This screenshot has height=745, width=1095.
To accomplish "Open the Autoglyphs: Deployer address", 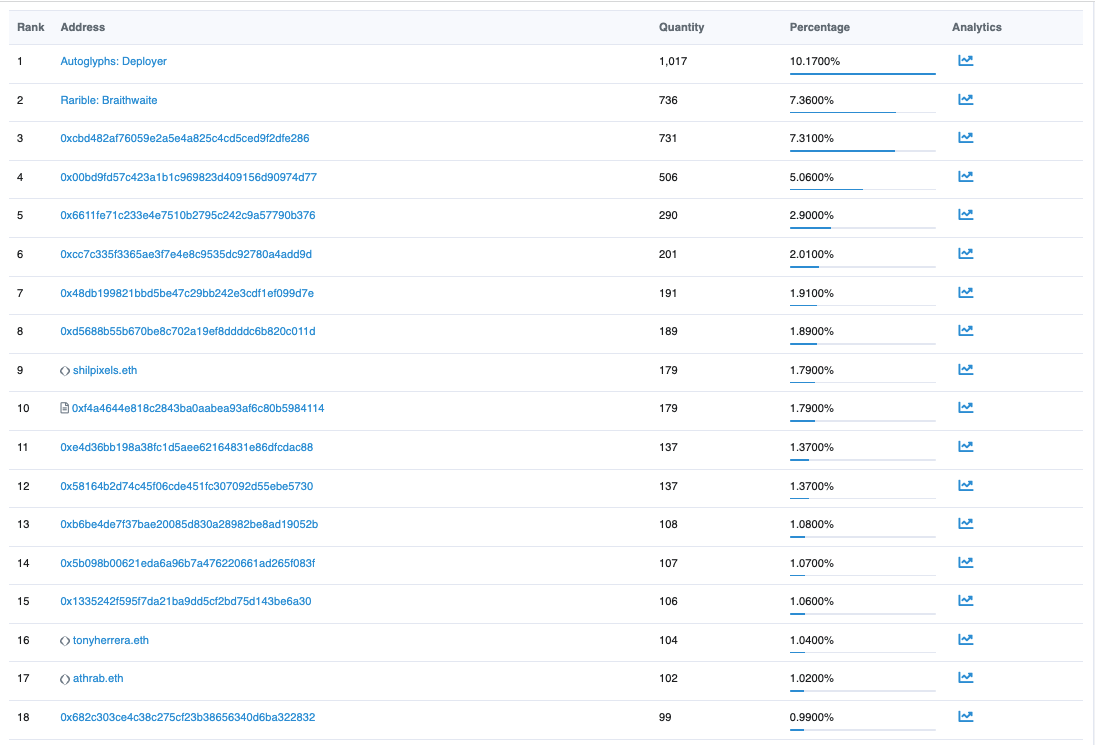I will (x=113, y=61).
